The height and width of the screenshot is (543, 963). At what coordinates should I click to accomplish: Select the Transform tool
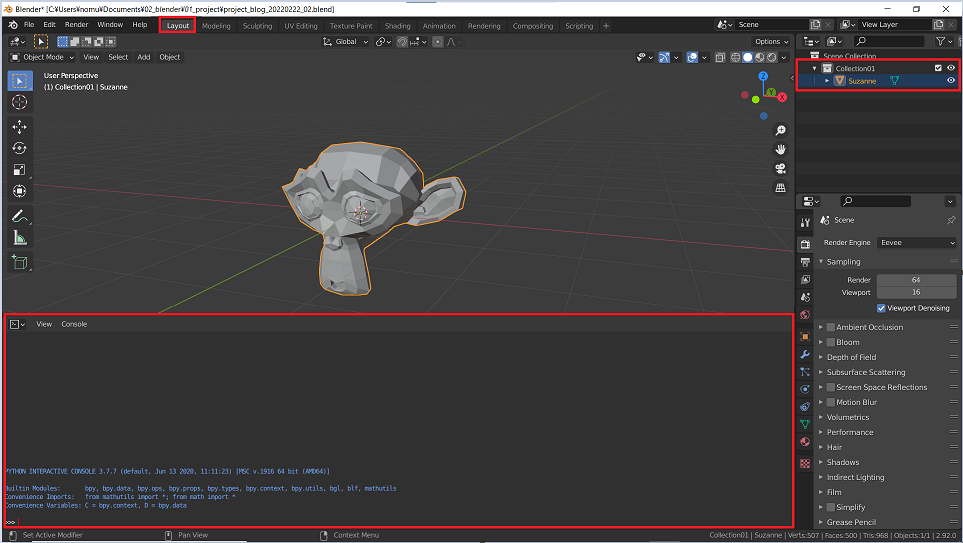20,192
